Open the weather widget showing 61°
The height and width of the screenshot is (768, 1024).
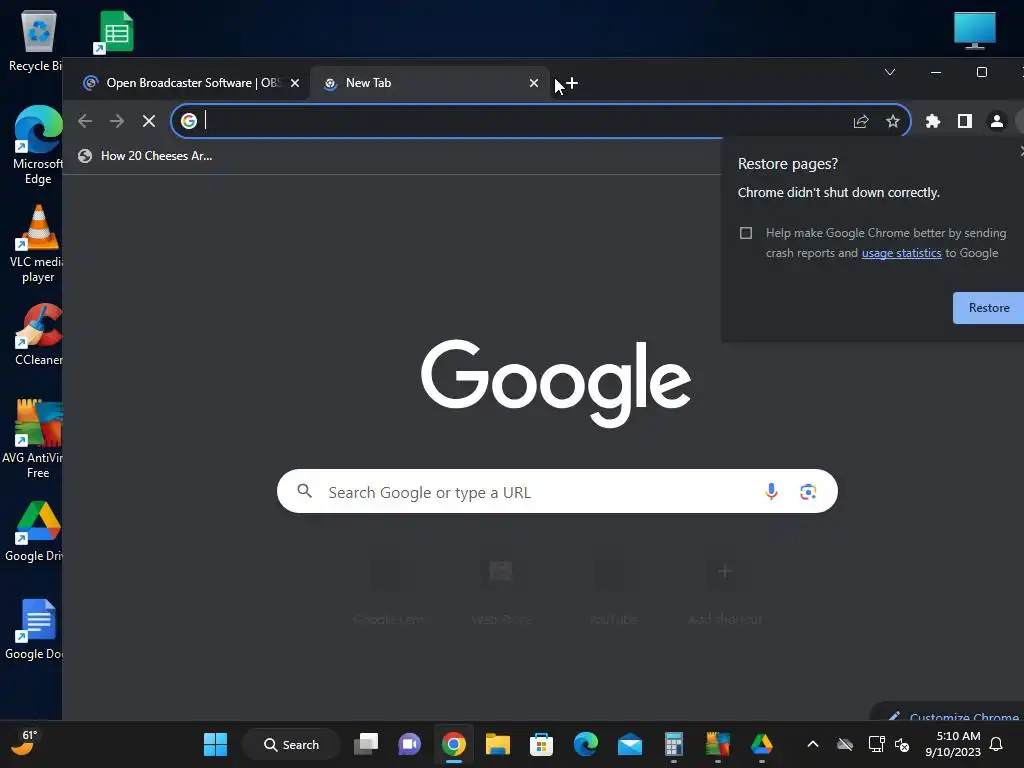[25, 743]
